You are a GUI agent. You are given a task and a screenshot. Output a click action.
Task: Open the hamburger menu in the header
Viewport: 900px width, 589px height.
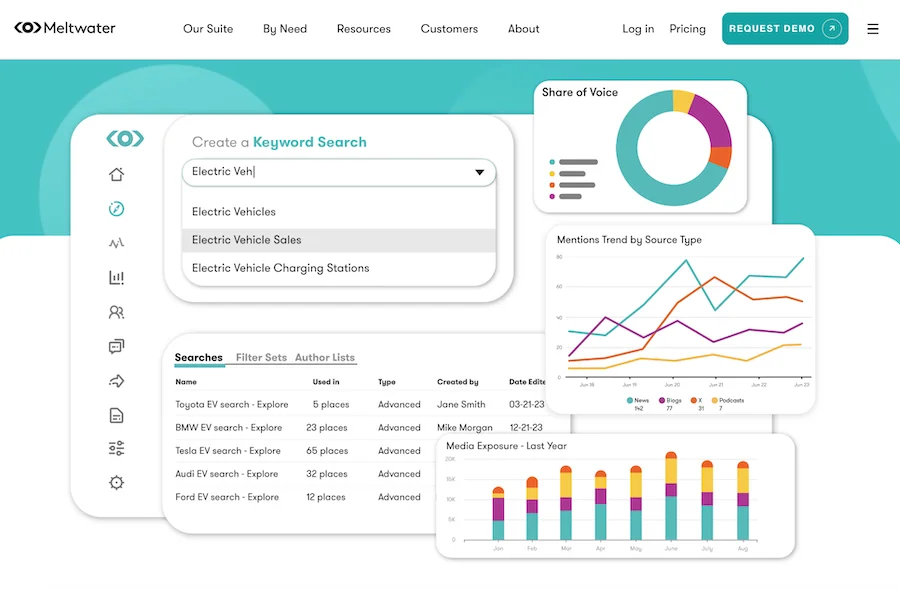click(x=873, y=29)
